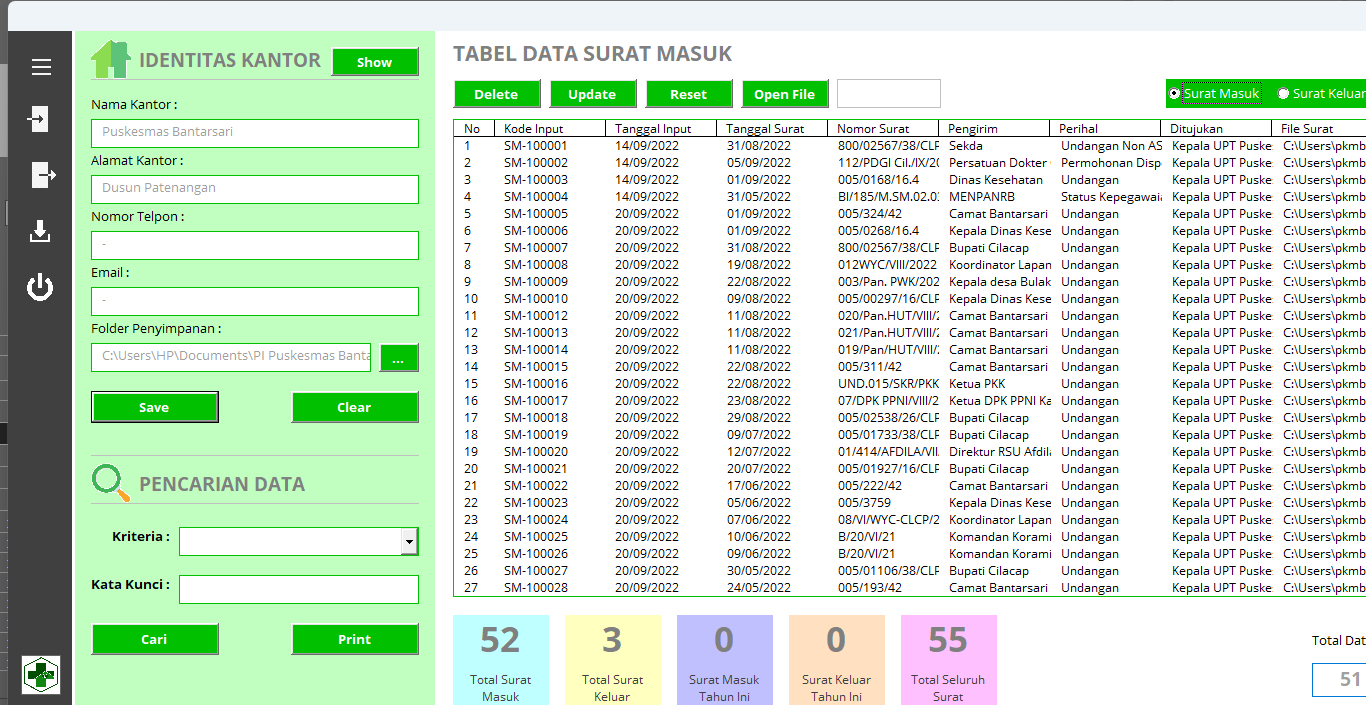Select the Surat Masuk radio button
Screen dimensions: 1366x705
[1174, 94]
